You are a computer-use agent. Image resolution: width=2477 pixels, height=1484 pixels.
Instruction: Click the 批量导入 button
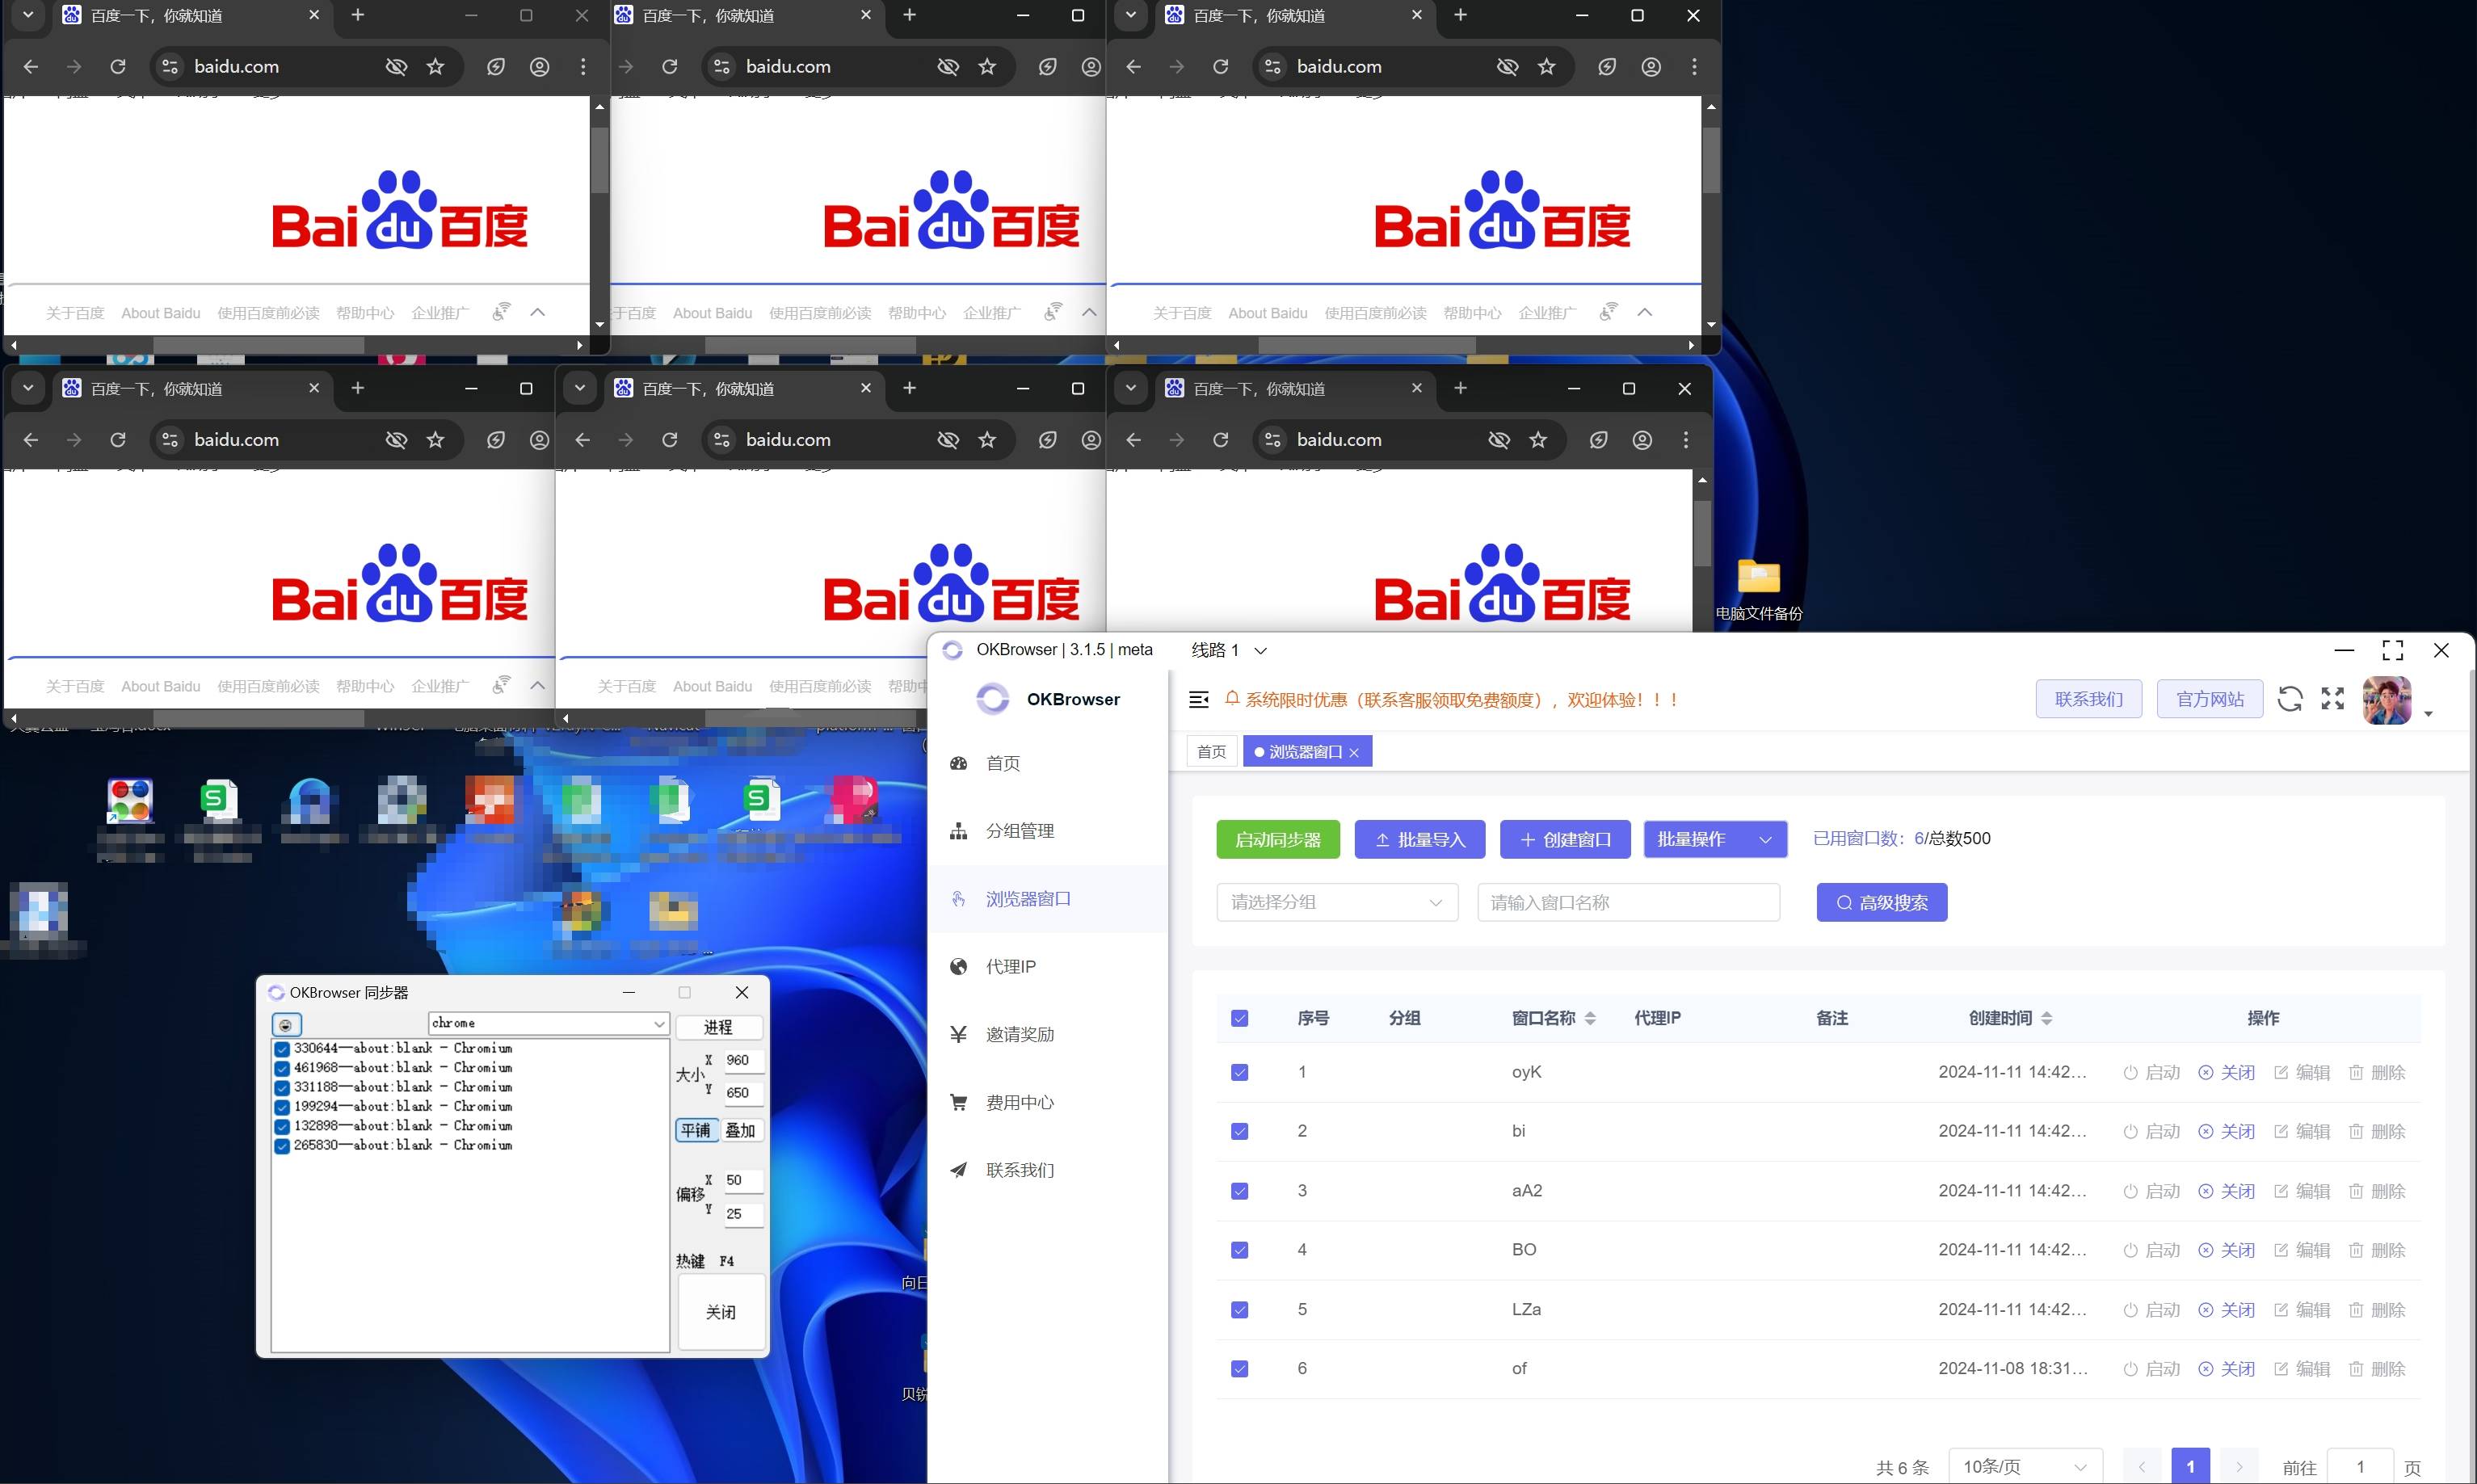click(1419, 839)
